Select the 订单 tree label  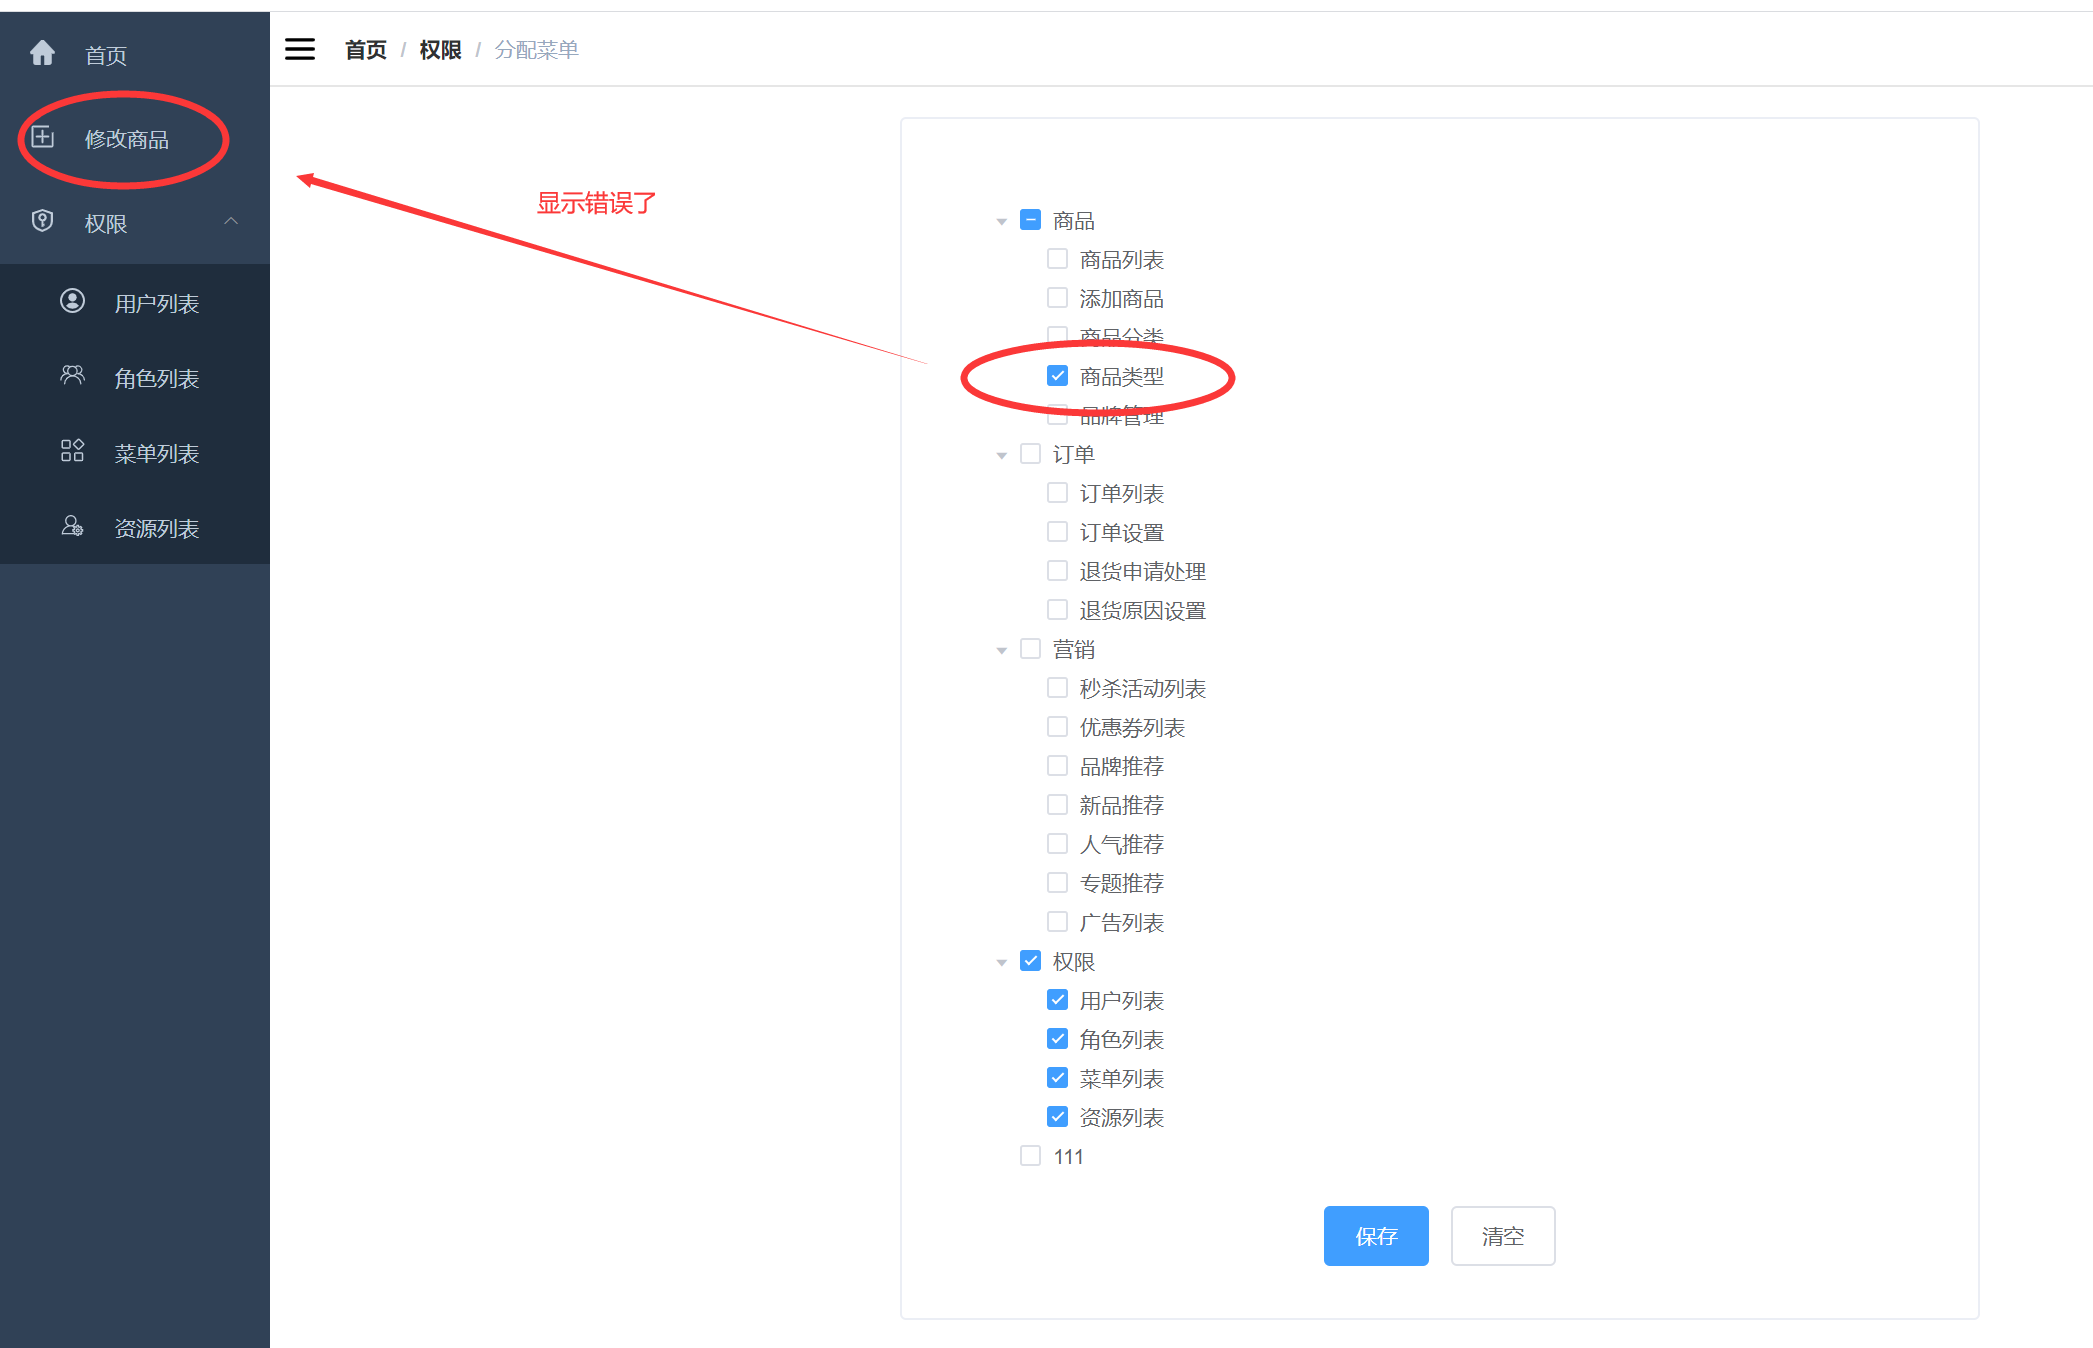point(1074,455)
